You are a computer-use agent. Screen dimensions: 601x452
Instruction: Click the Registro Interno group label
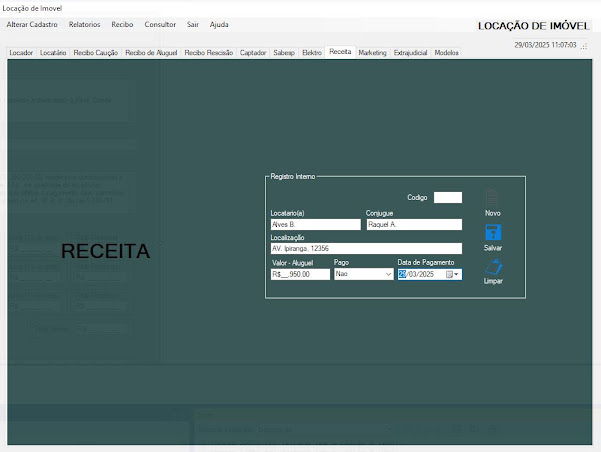click(293, 176)
